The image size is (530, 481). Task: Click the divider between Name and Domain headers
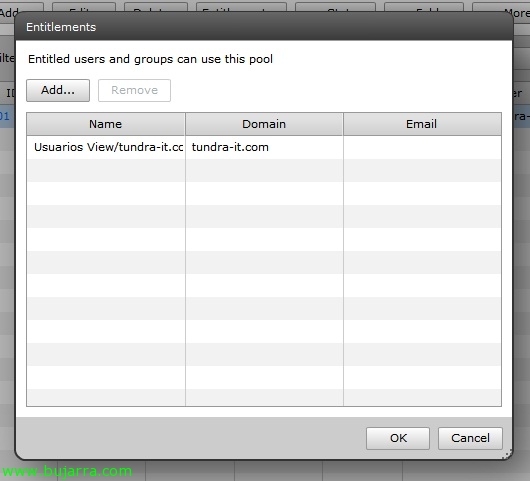click(185, 124)
